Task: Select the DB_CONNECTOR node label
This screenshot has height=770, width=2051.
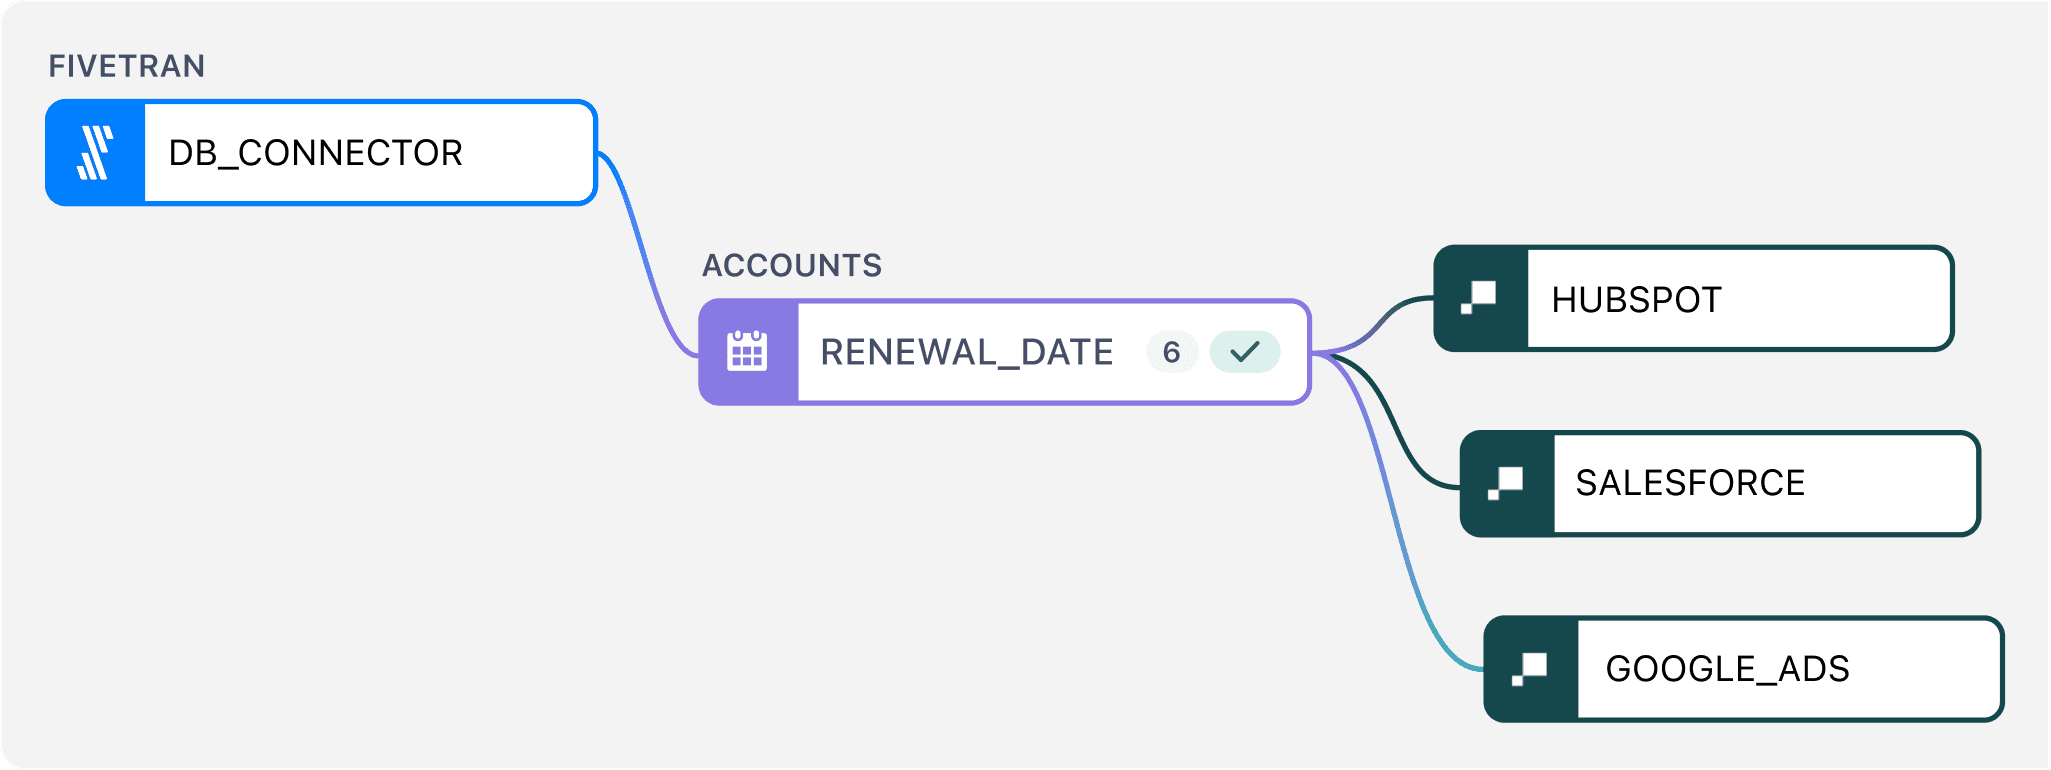Action: click(x=315, y=153)
